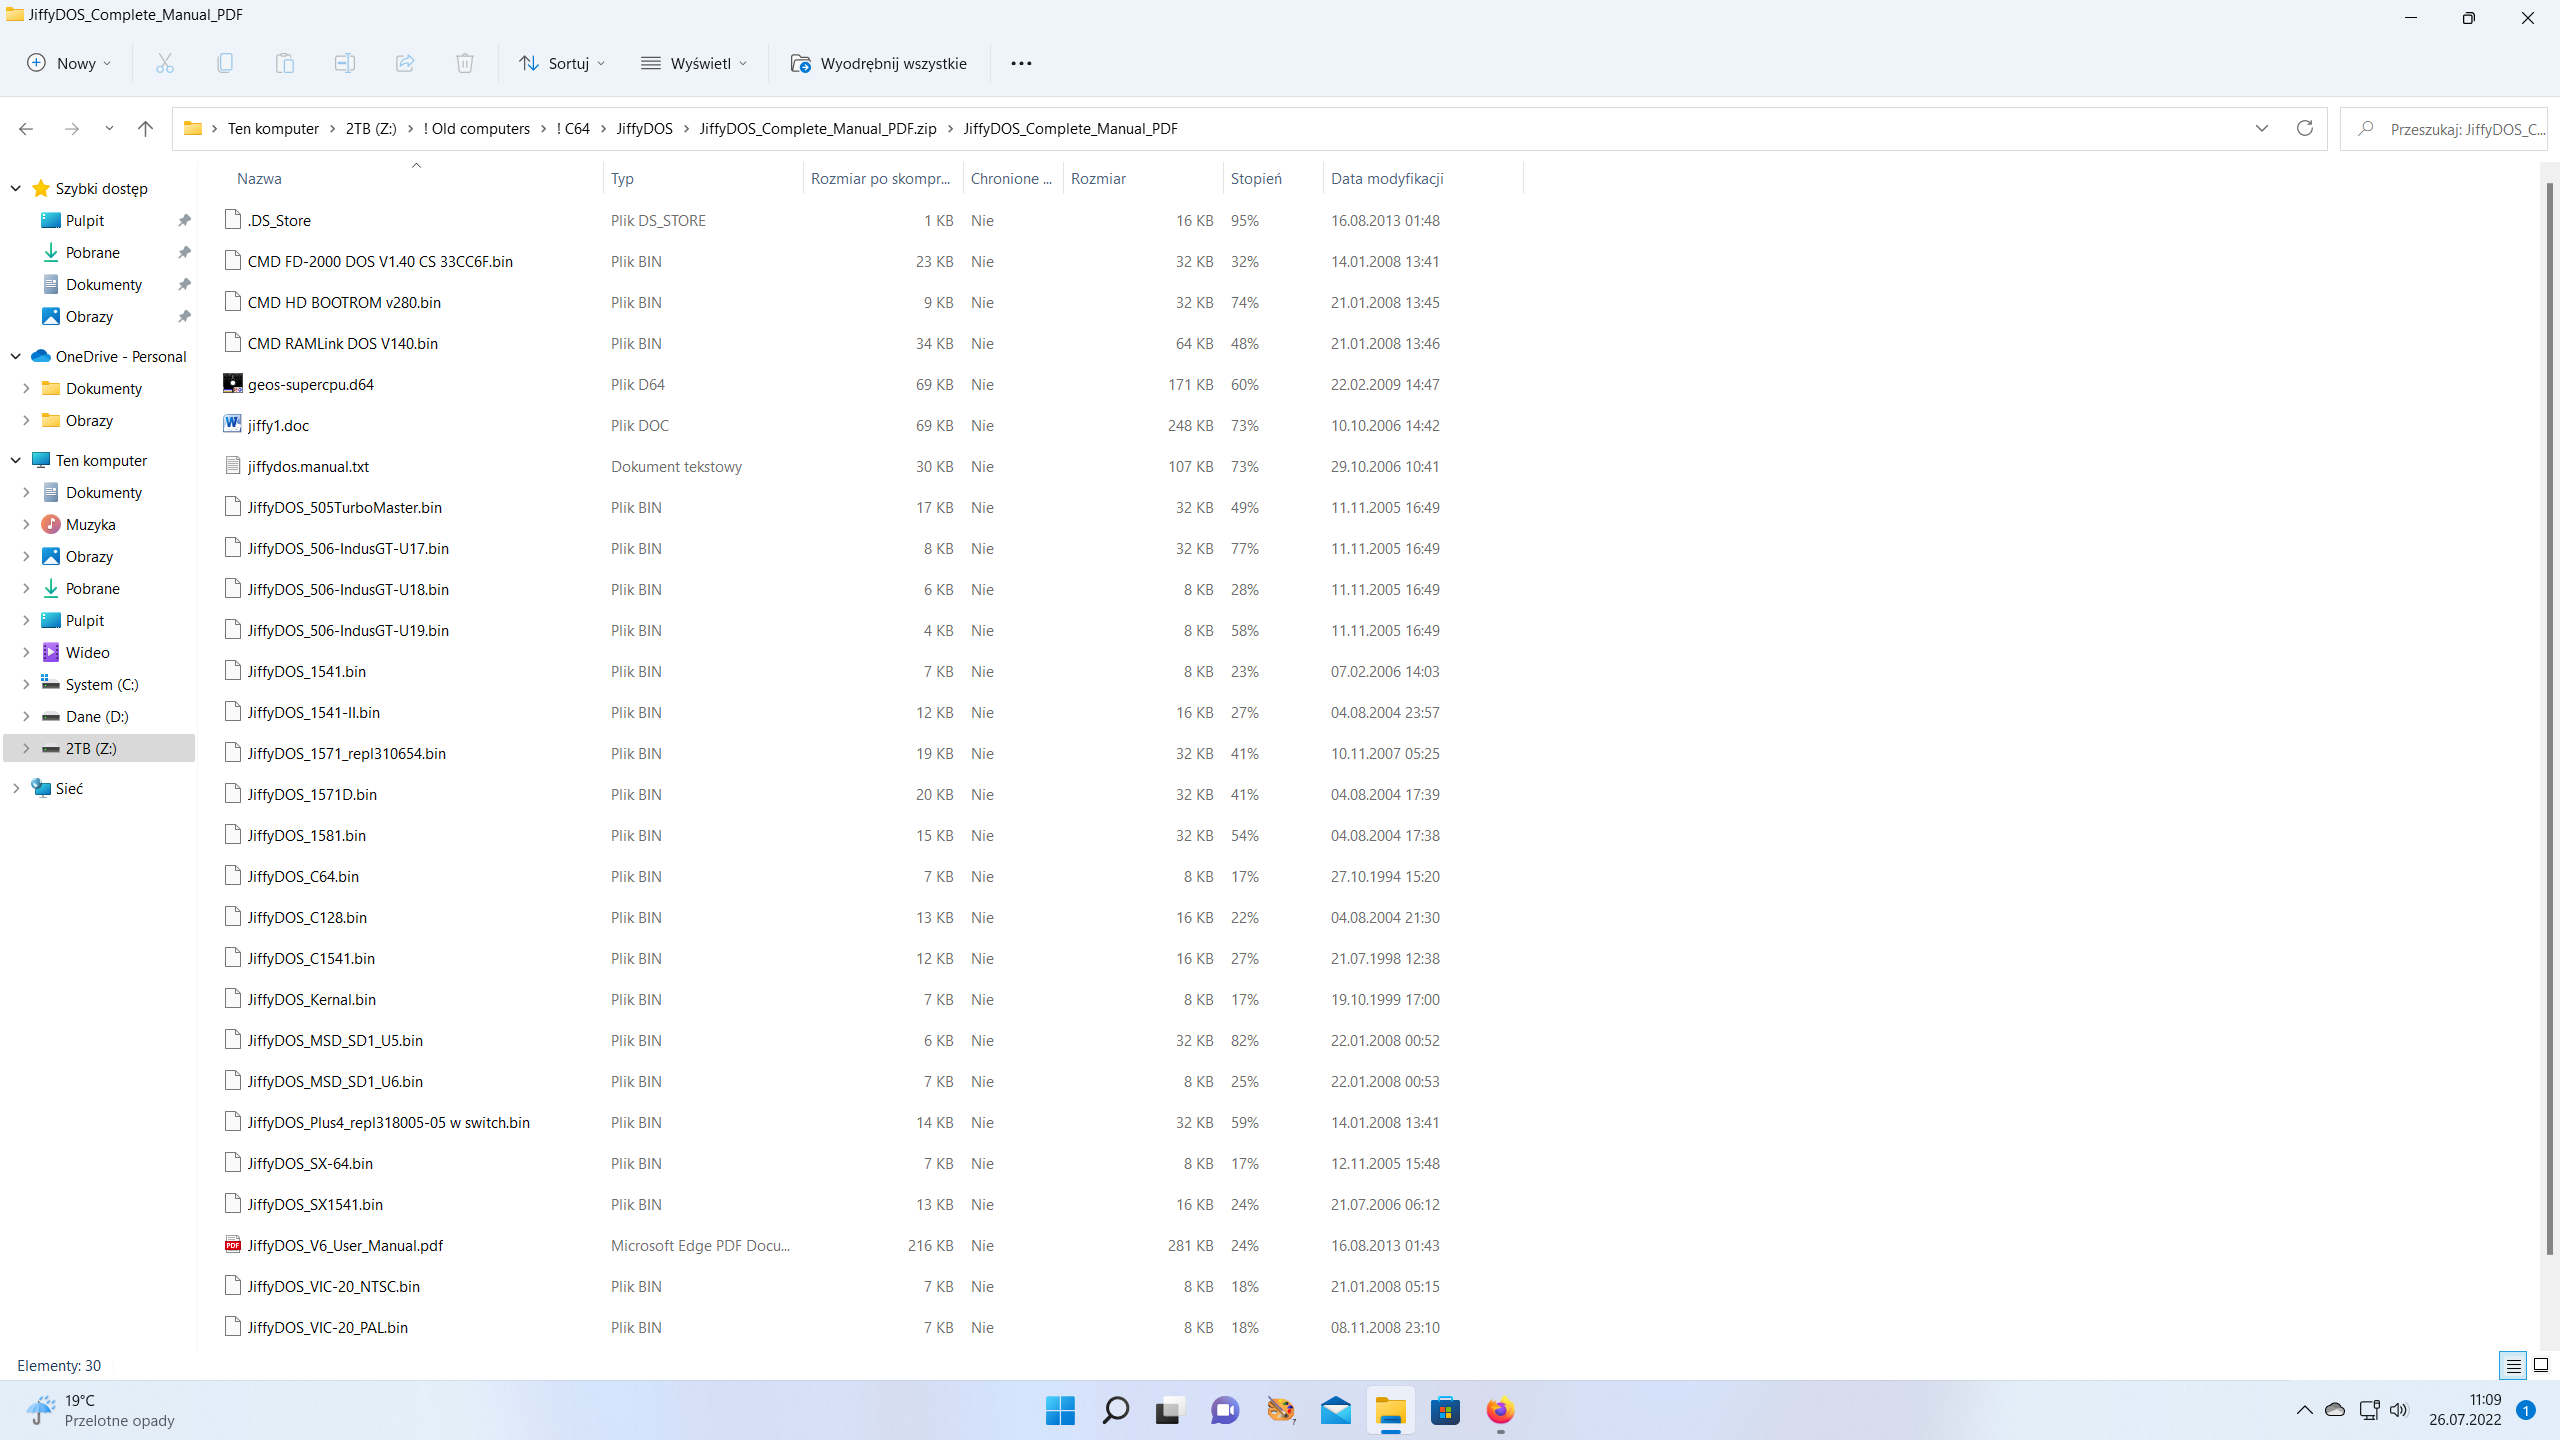The width and height of the screenshot is (2560, 1440).
Task: Select Wideo folder in sidebar
Action: tap(87, 652)
